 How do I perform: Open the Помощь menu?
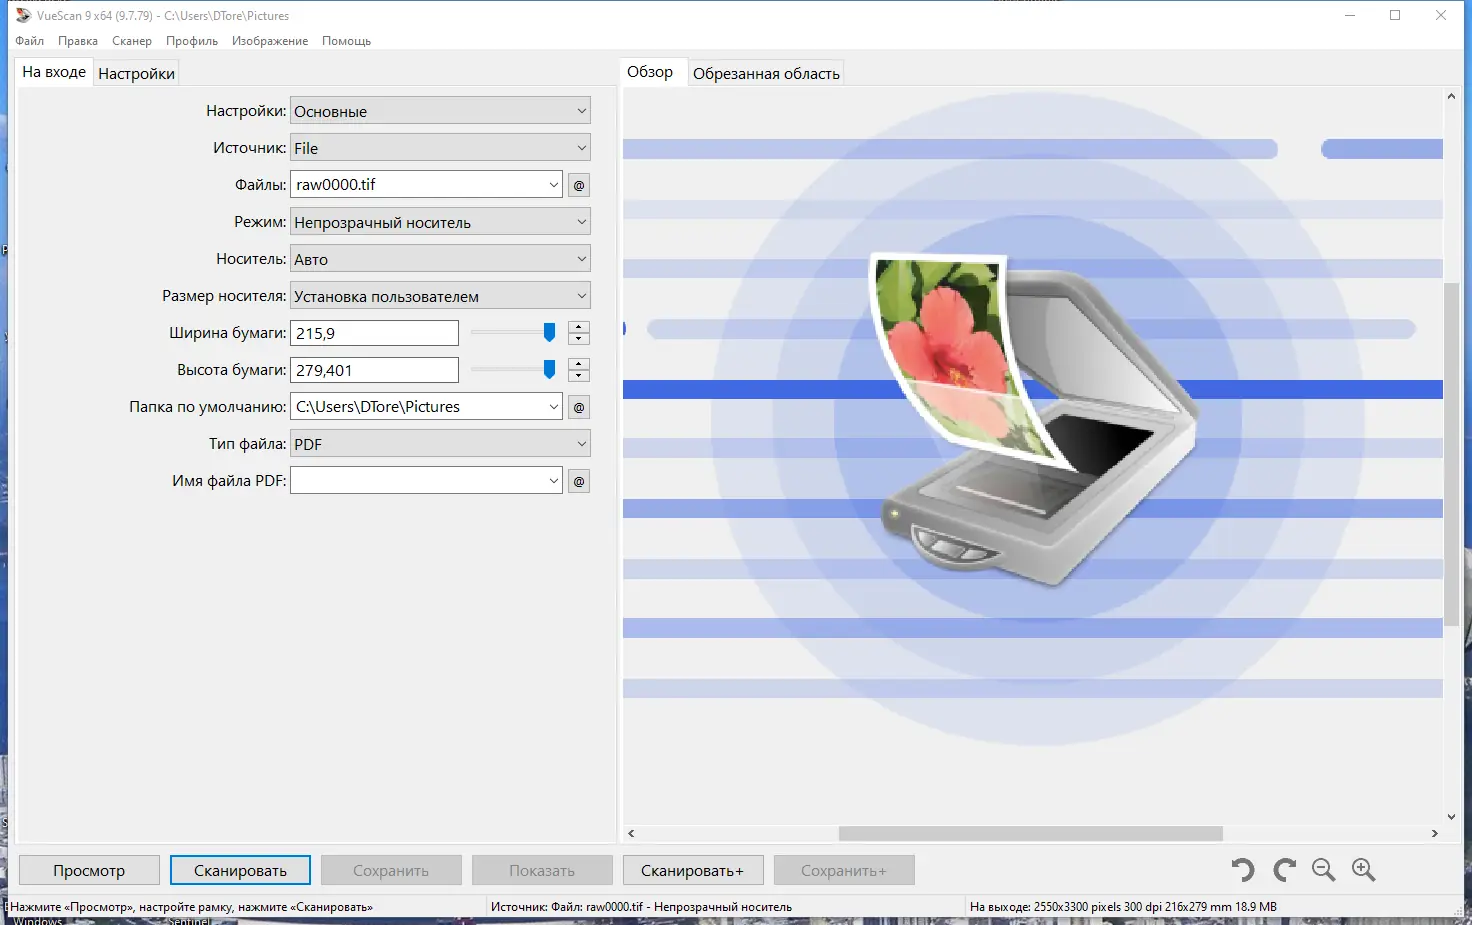(346, 41)
